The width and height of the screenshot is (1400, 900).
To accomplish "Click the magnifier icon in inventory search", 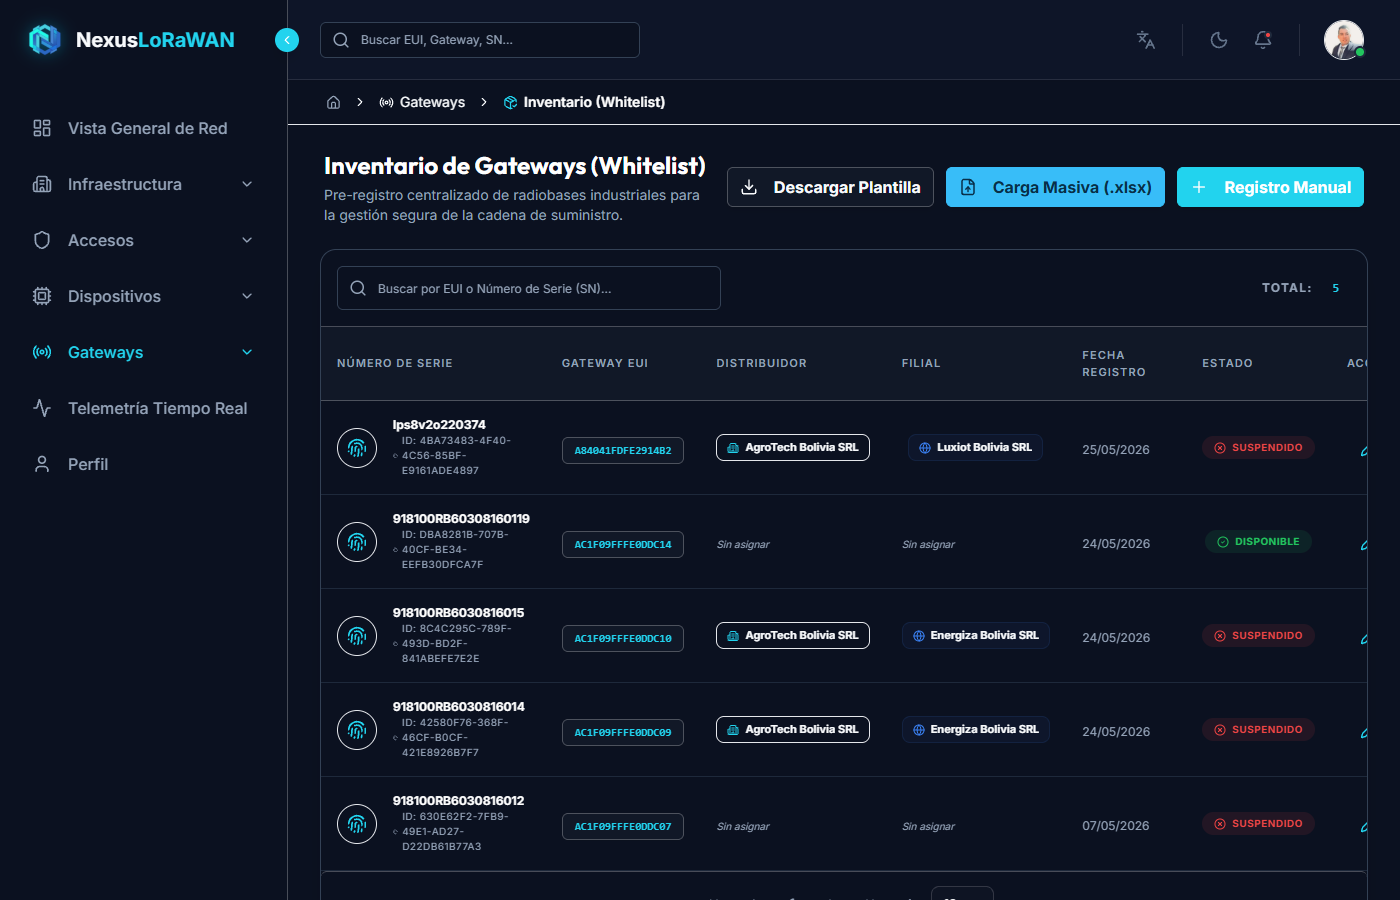I will (358, 288).
